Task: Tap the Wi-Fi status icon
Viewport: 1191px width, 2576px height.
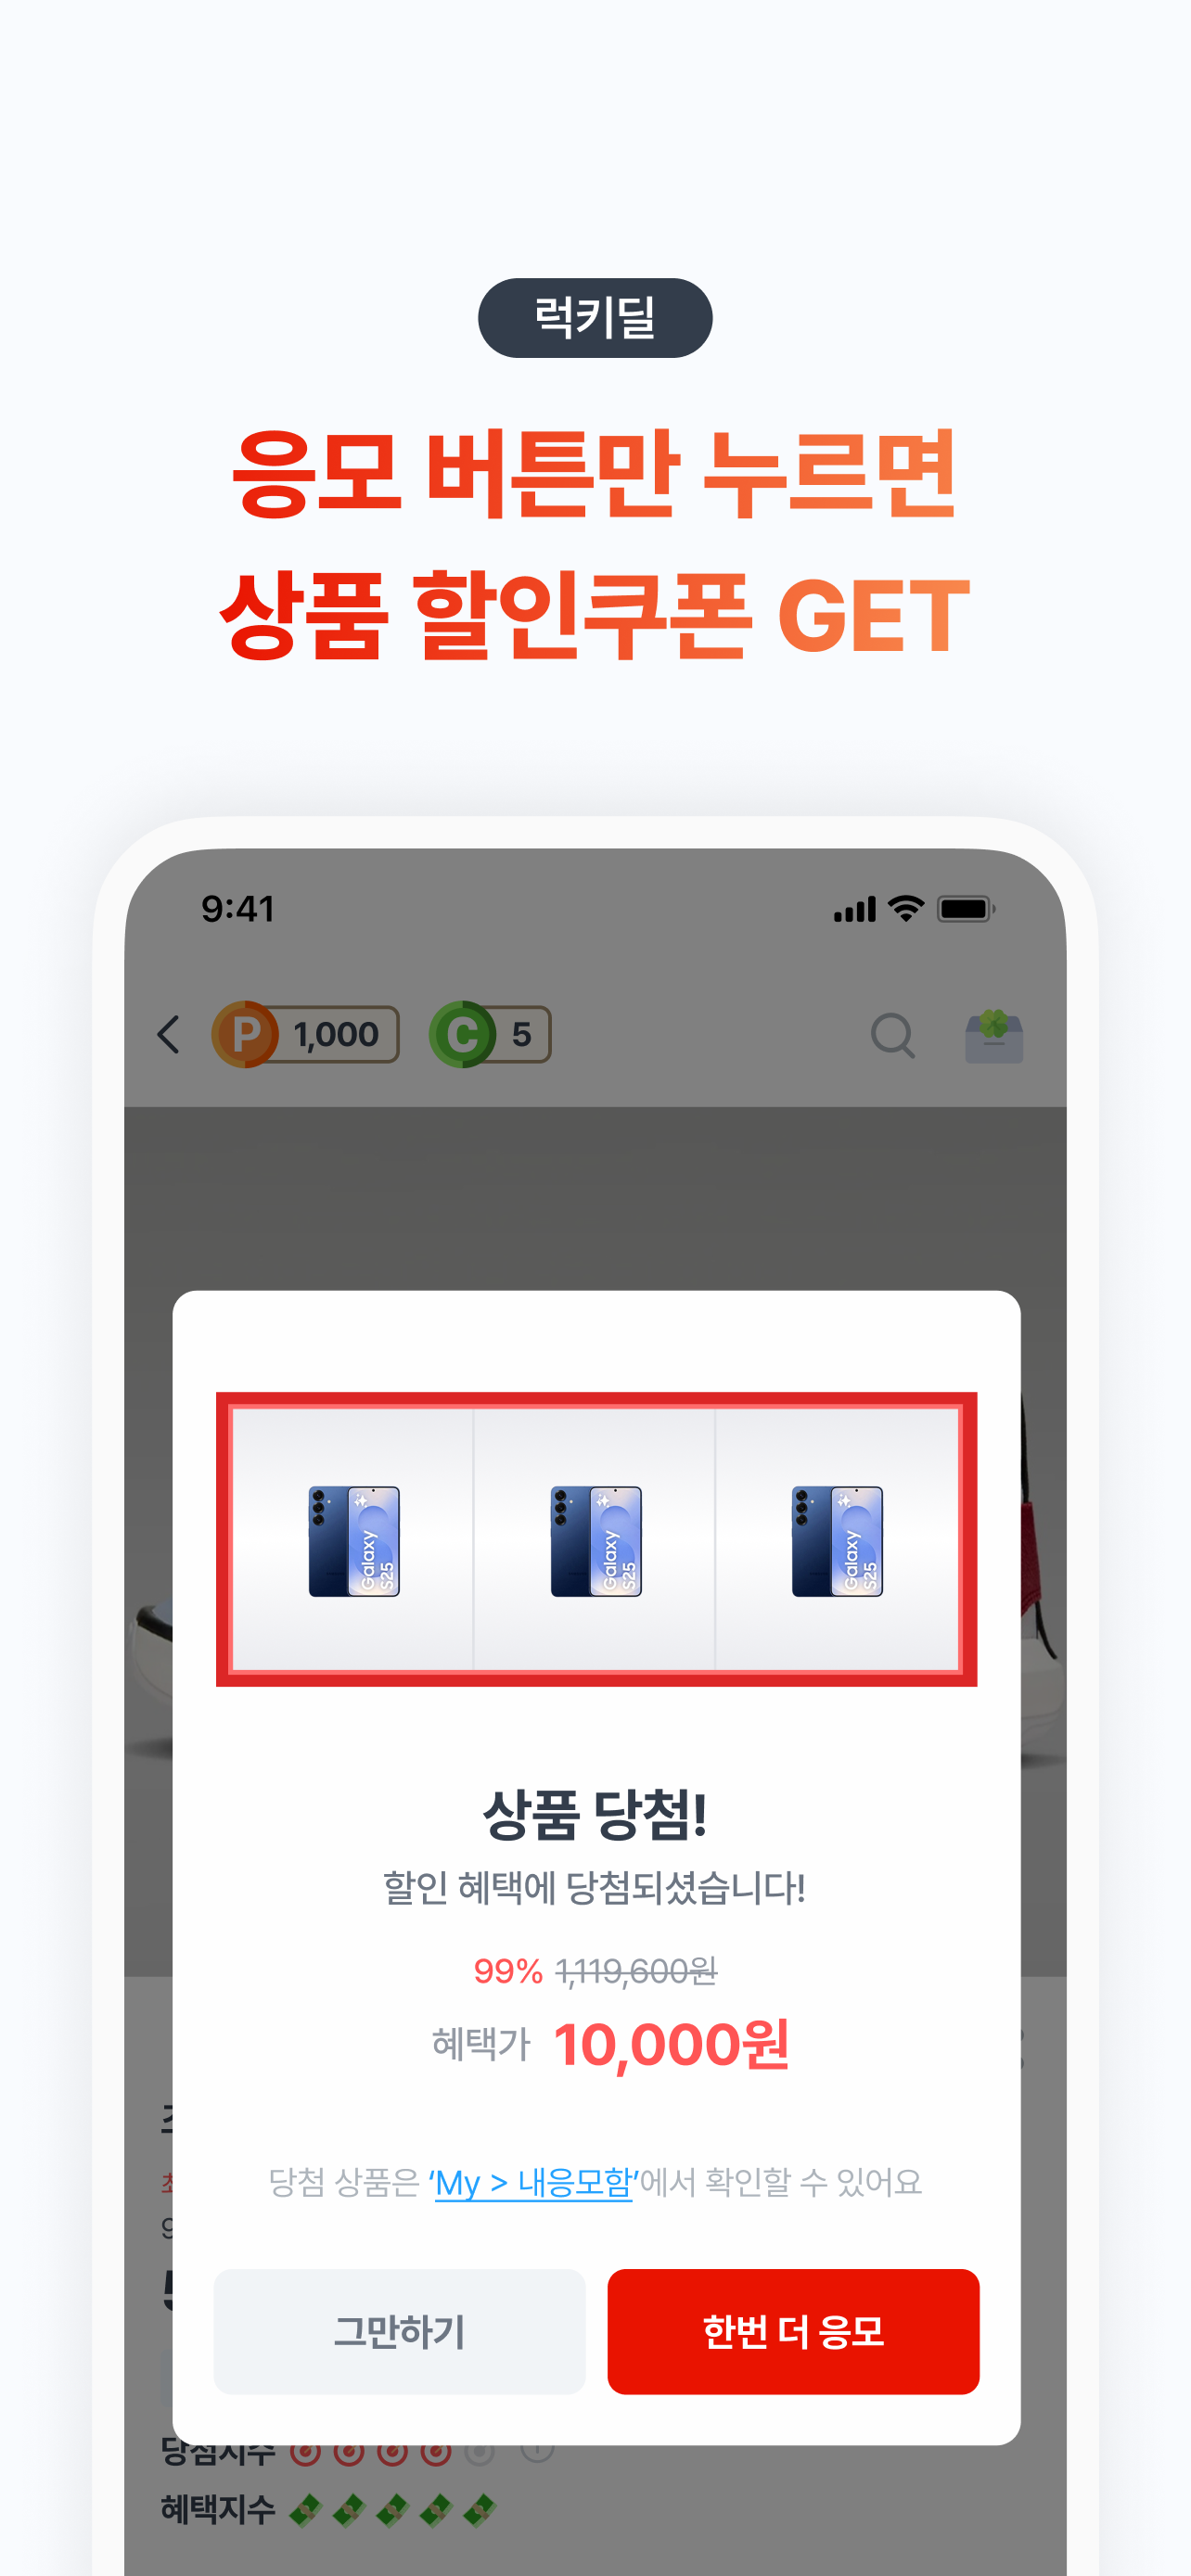Action: pyautogui.click(x=907, y=908)
